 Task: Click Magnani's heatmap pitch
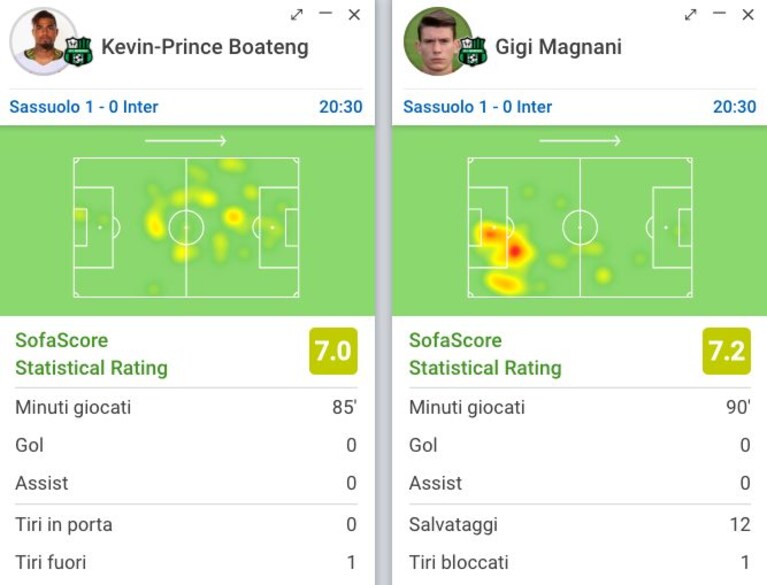[x=580, y=227]
